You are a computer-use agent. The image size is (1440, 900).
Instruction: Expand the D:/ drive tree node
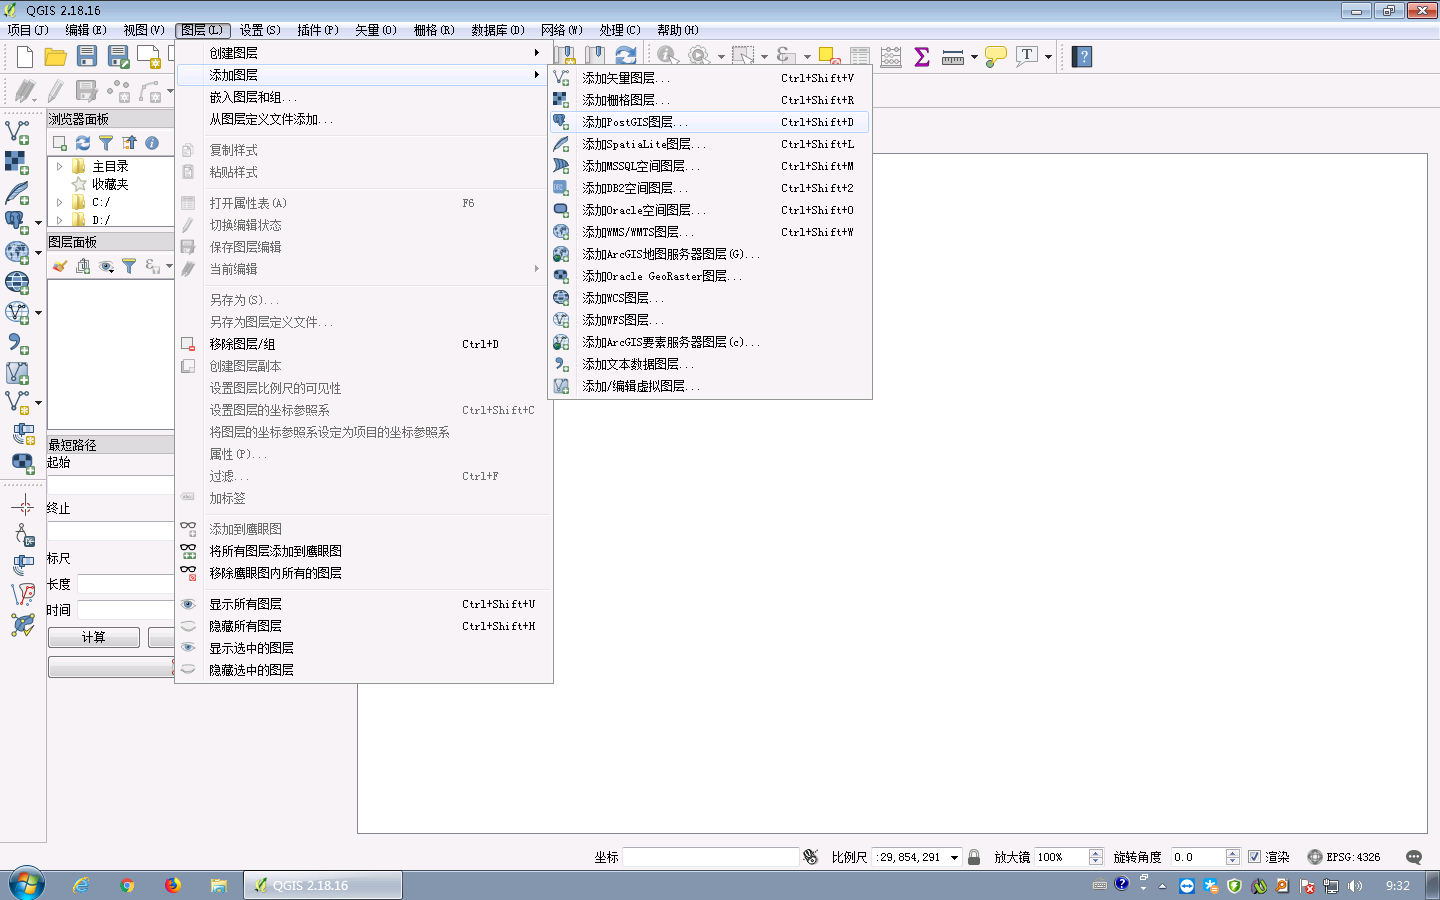click(x=60, y=220)
